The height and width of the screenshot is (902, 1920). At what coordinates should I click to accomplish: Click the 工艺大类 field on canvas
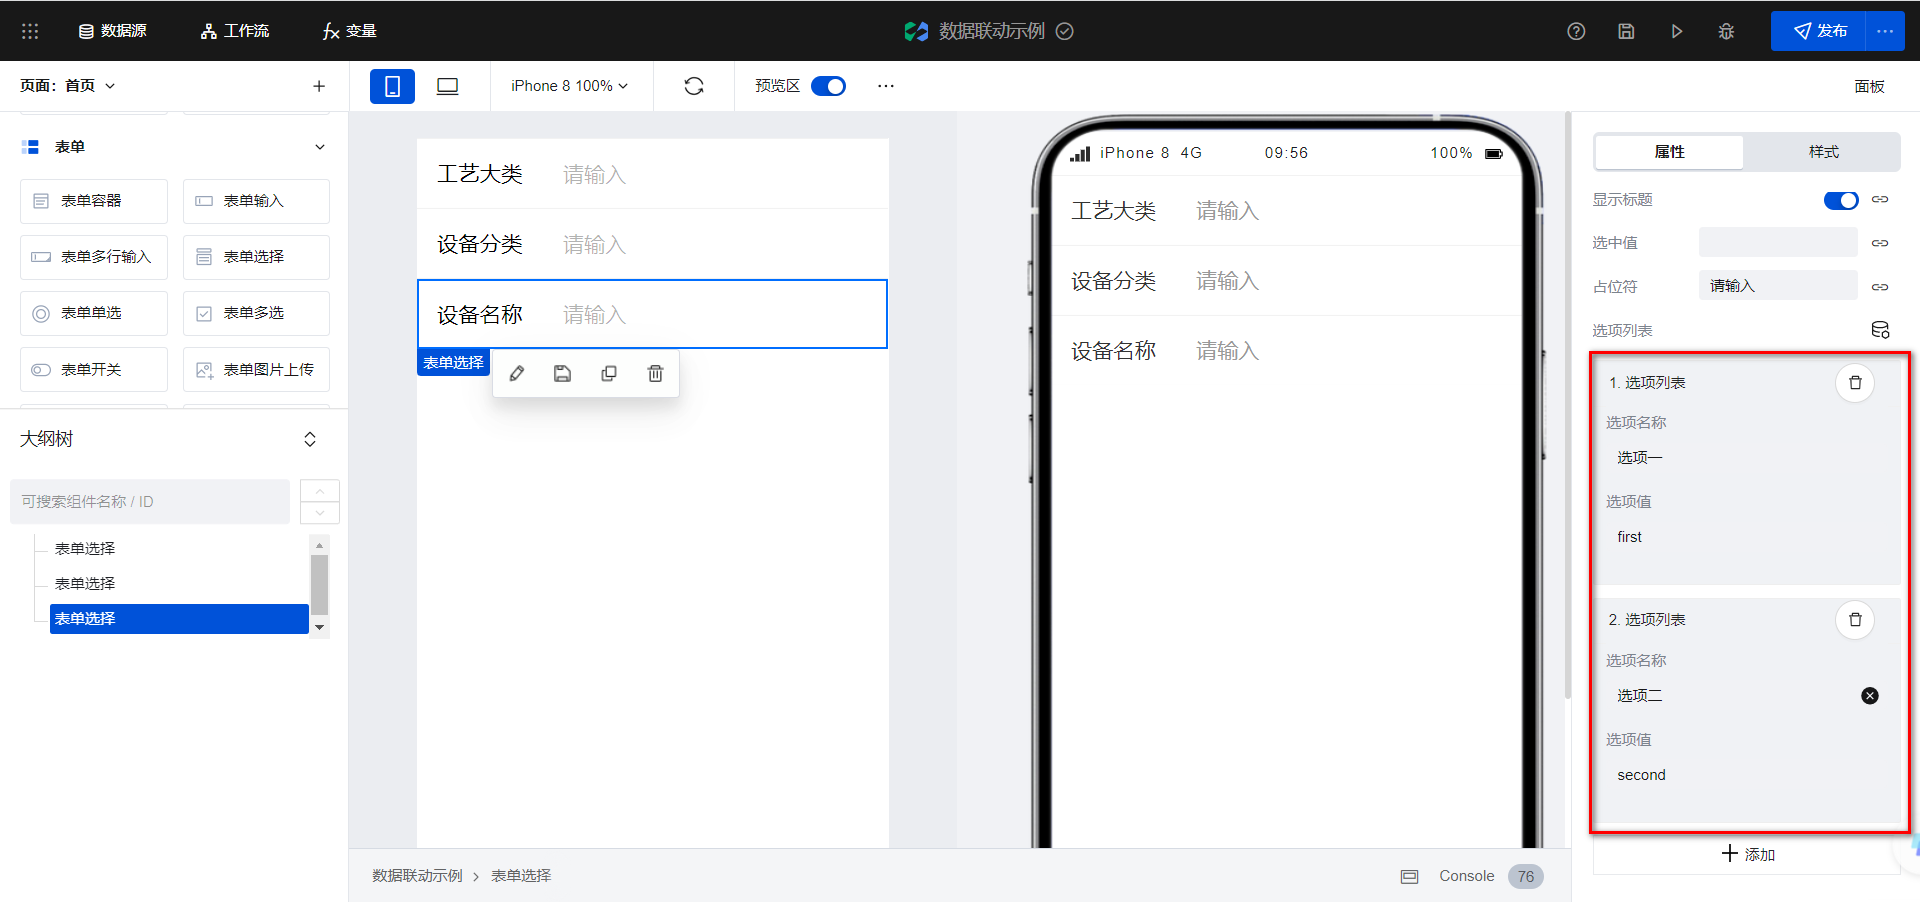(x=652, y=174)
